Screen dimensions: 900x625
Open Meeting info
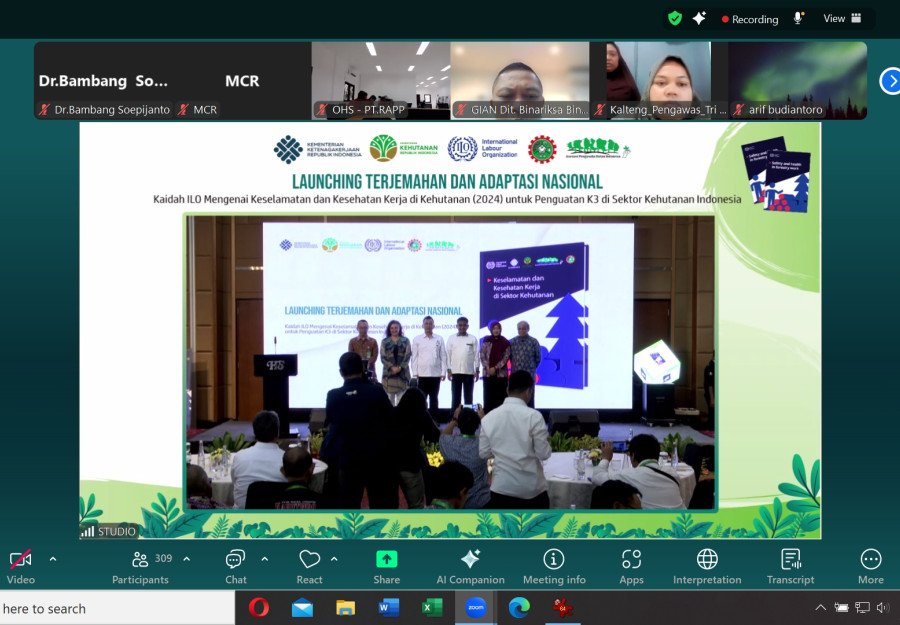click(554, 566)
